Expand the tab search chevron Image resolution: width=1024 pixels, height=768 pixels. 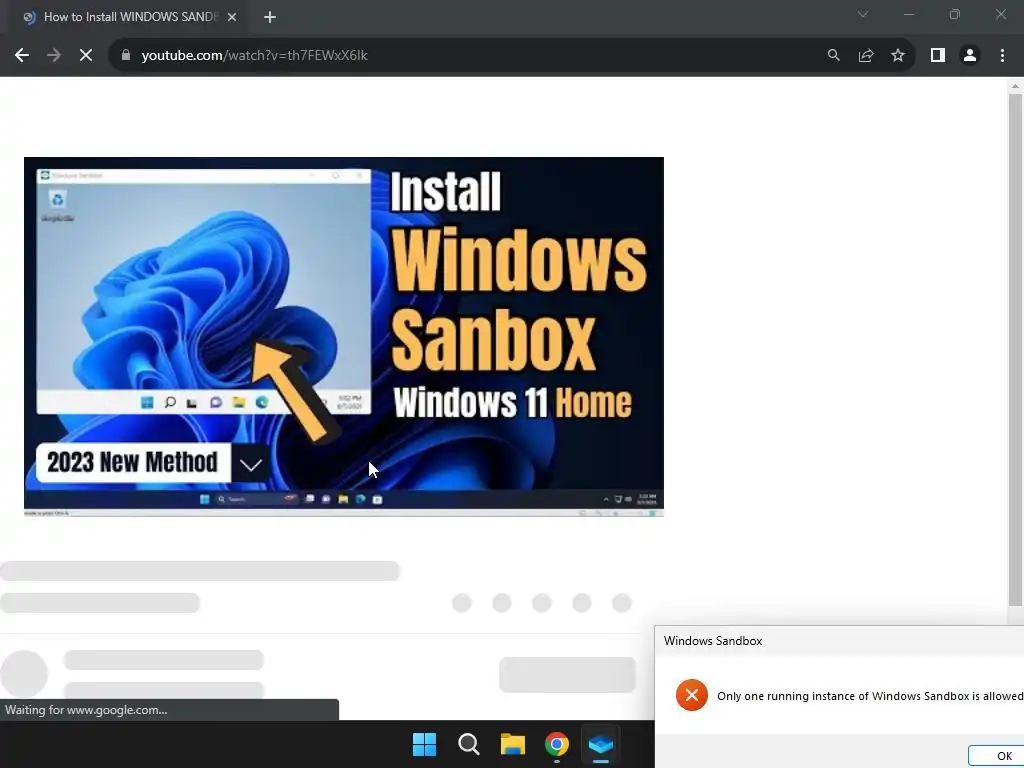pos(863,14)
